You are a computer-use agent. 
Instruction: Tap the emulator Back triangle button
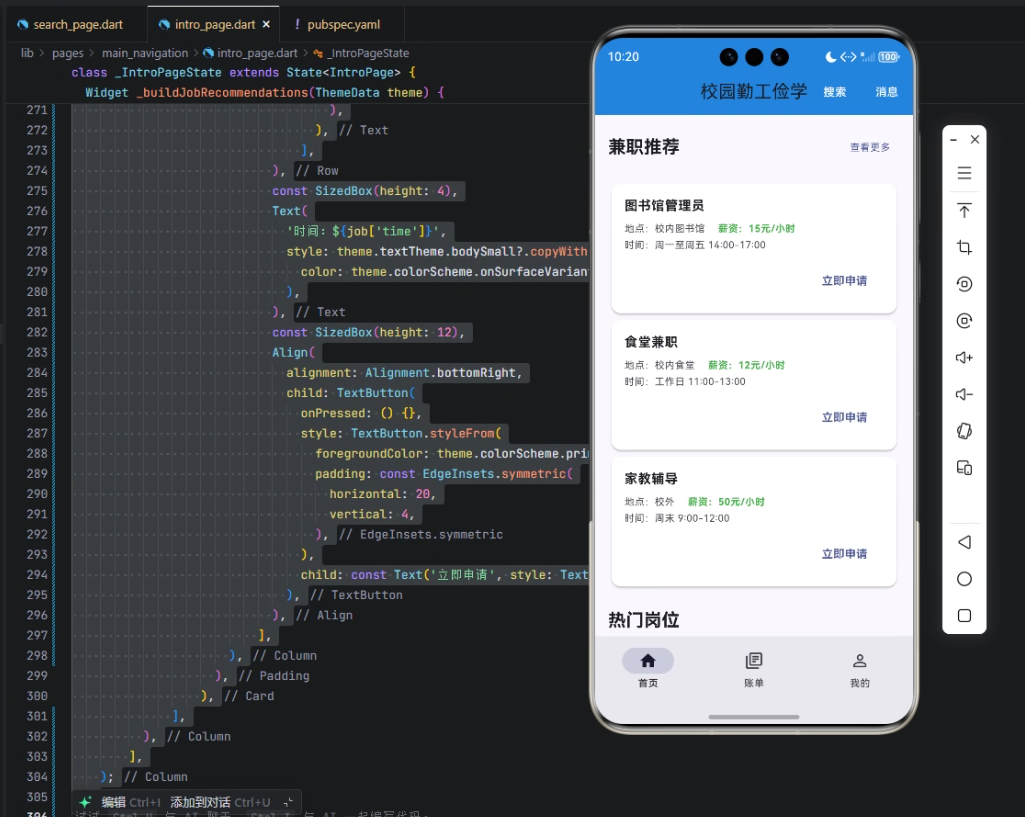(964, 542)
